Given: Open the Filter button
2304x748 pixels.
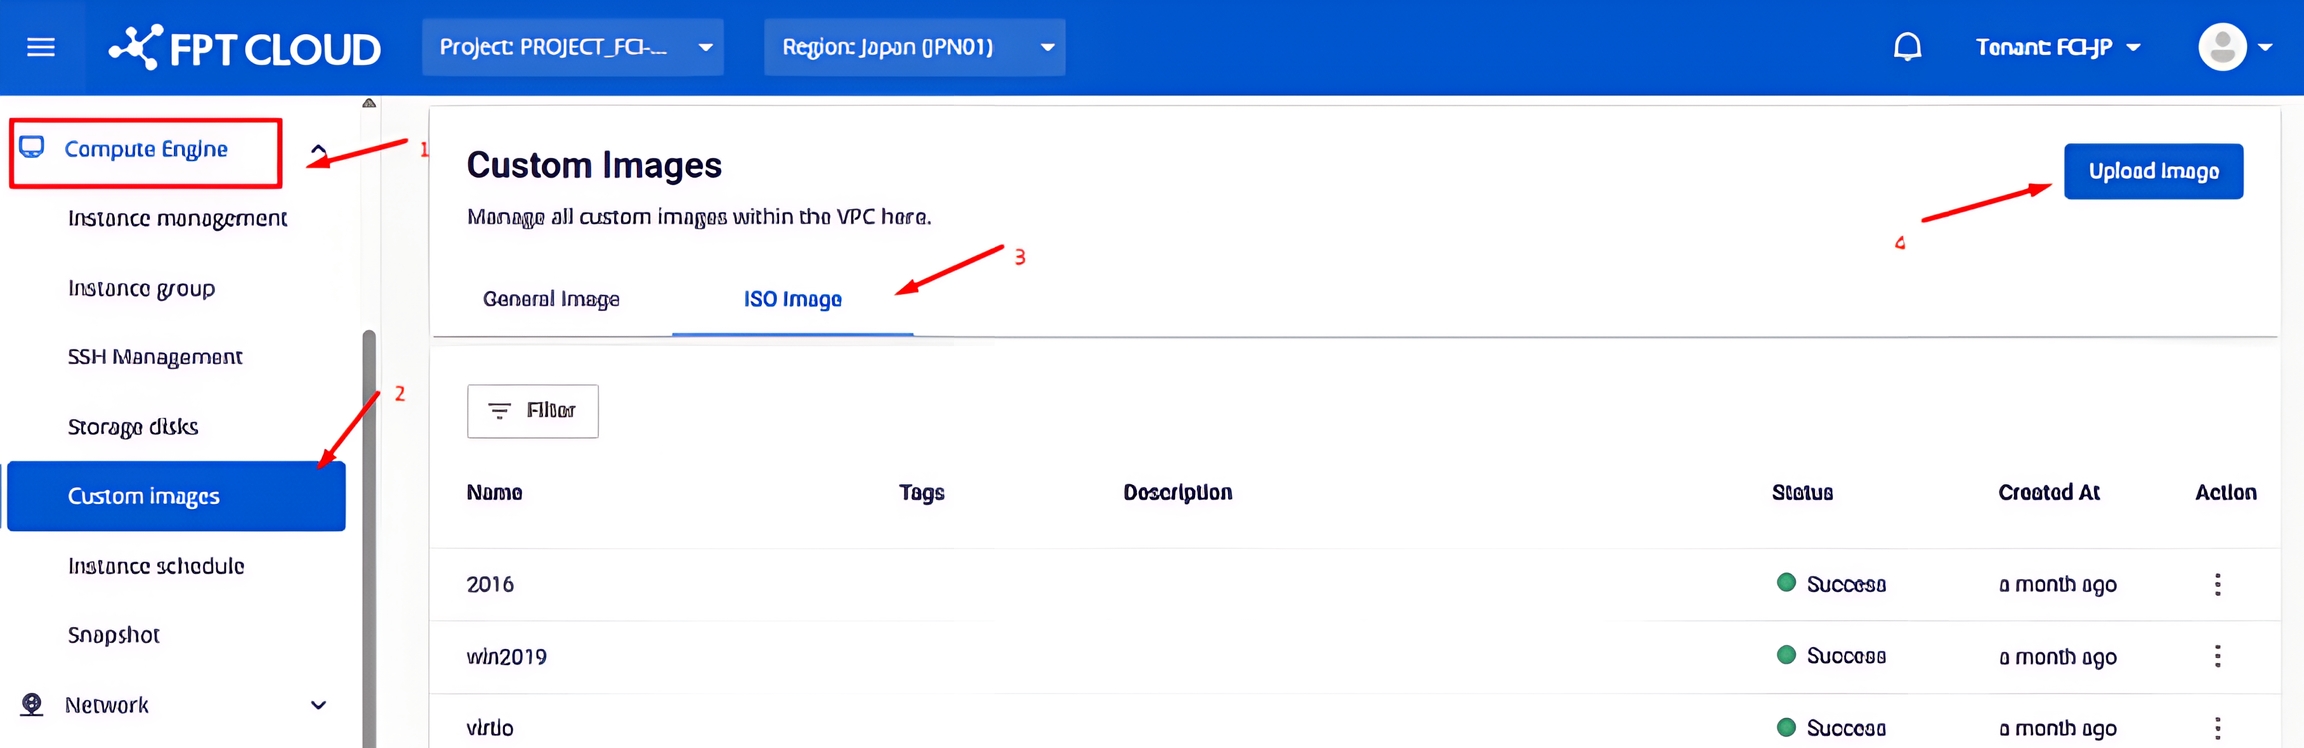Looking at the screenshot, I should (532, 411).
